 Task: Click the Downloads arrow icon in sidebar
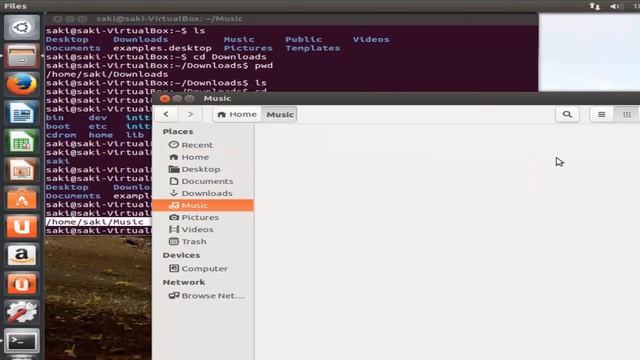click(x=174, y=193)
